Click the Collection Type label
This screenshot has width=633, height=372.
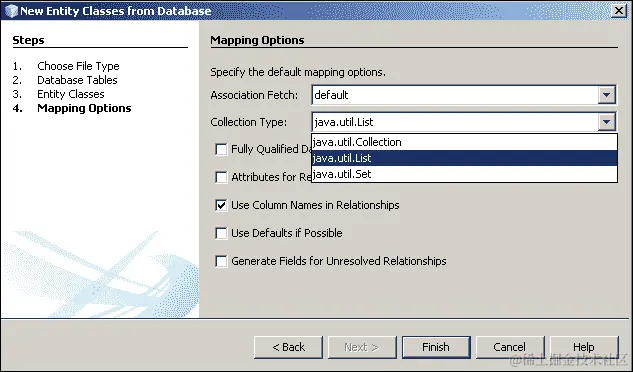click(x=249, y=122)
